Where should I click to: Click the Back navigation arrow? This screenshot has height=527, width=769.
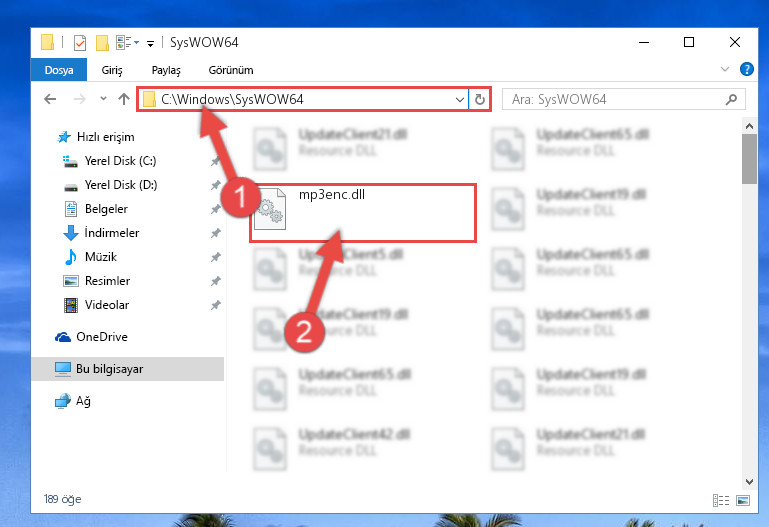pos(50,100)
